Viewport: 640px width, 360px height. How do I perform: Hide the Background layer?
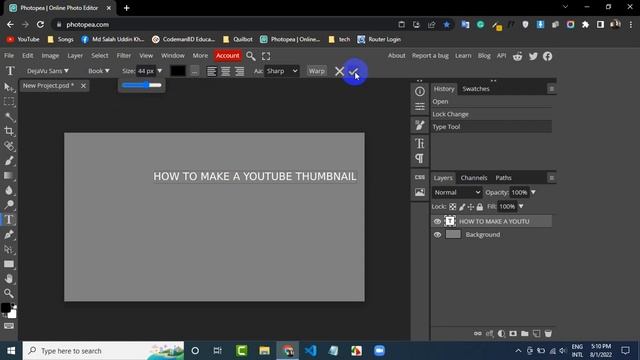[437, 235]
